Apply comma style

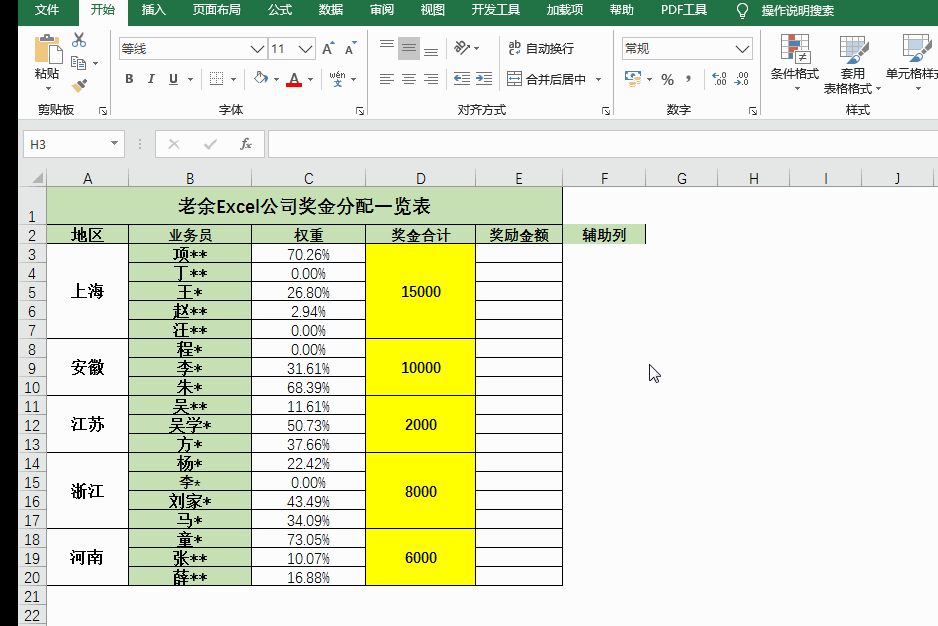click(689, 79)
